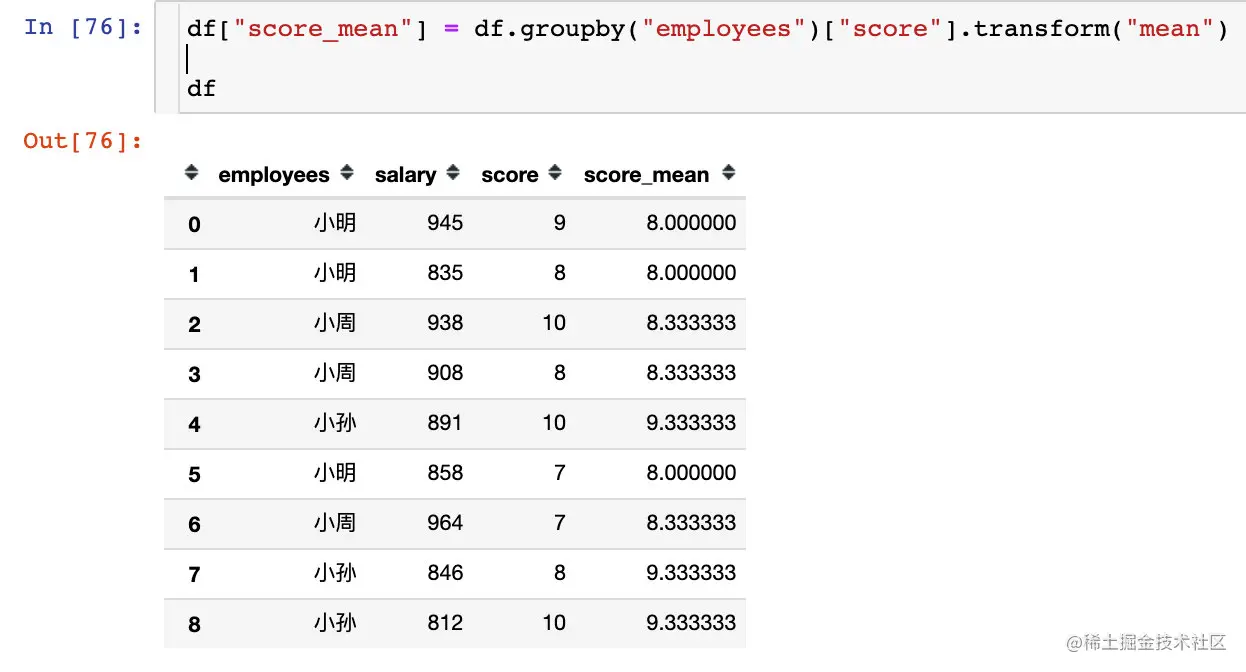Click salary value 846
This screenshot has width=1246, height=672.
point(445,573)
